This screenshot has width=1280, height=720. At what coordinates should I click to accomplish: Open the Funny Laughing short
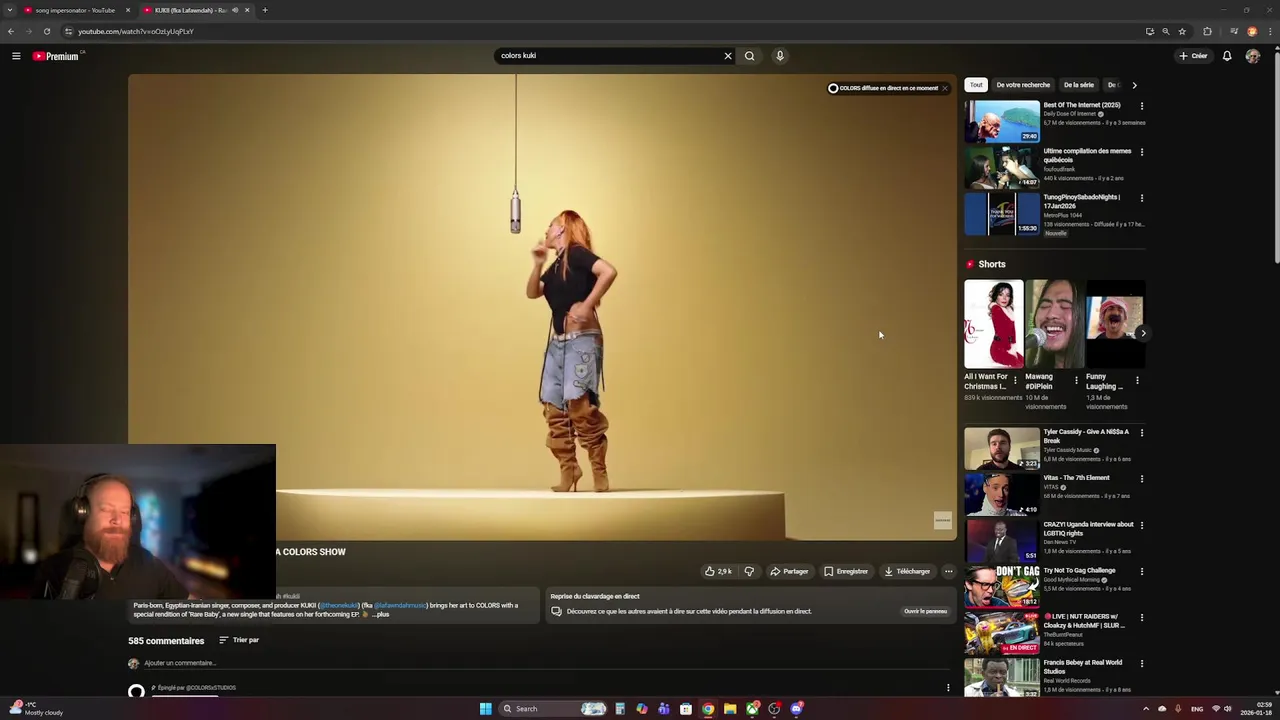(1114, 324)
